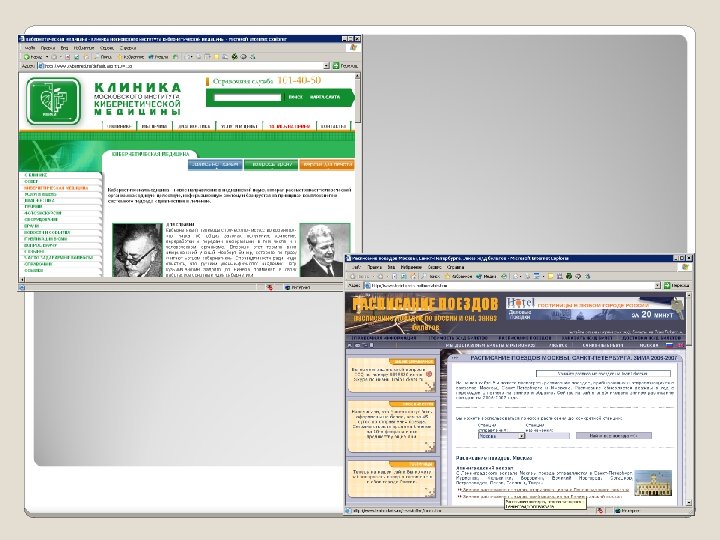Click photo of man with glasses
The height and width of the screenshot is (540, 720).
[137, 250]
